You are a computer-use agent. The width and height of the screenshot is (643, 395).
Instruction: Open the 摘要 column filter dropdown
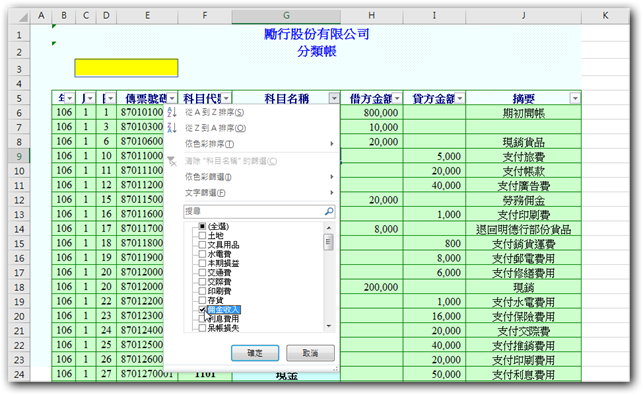pyautogui.click(x=575, y=98)
